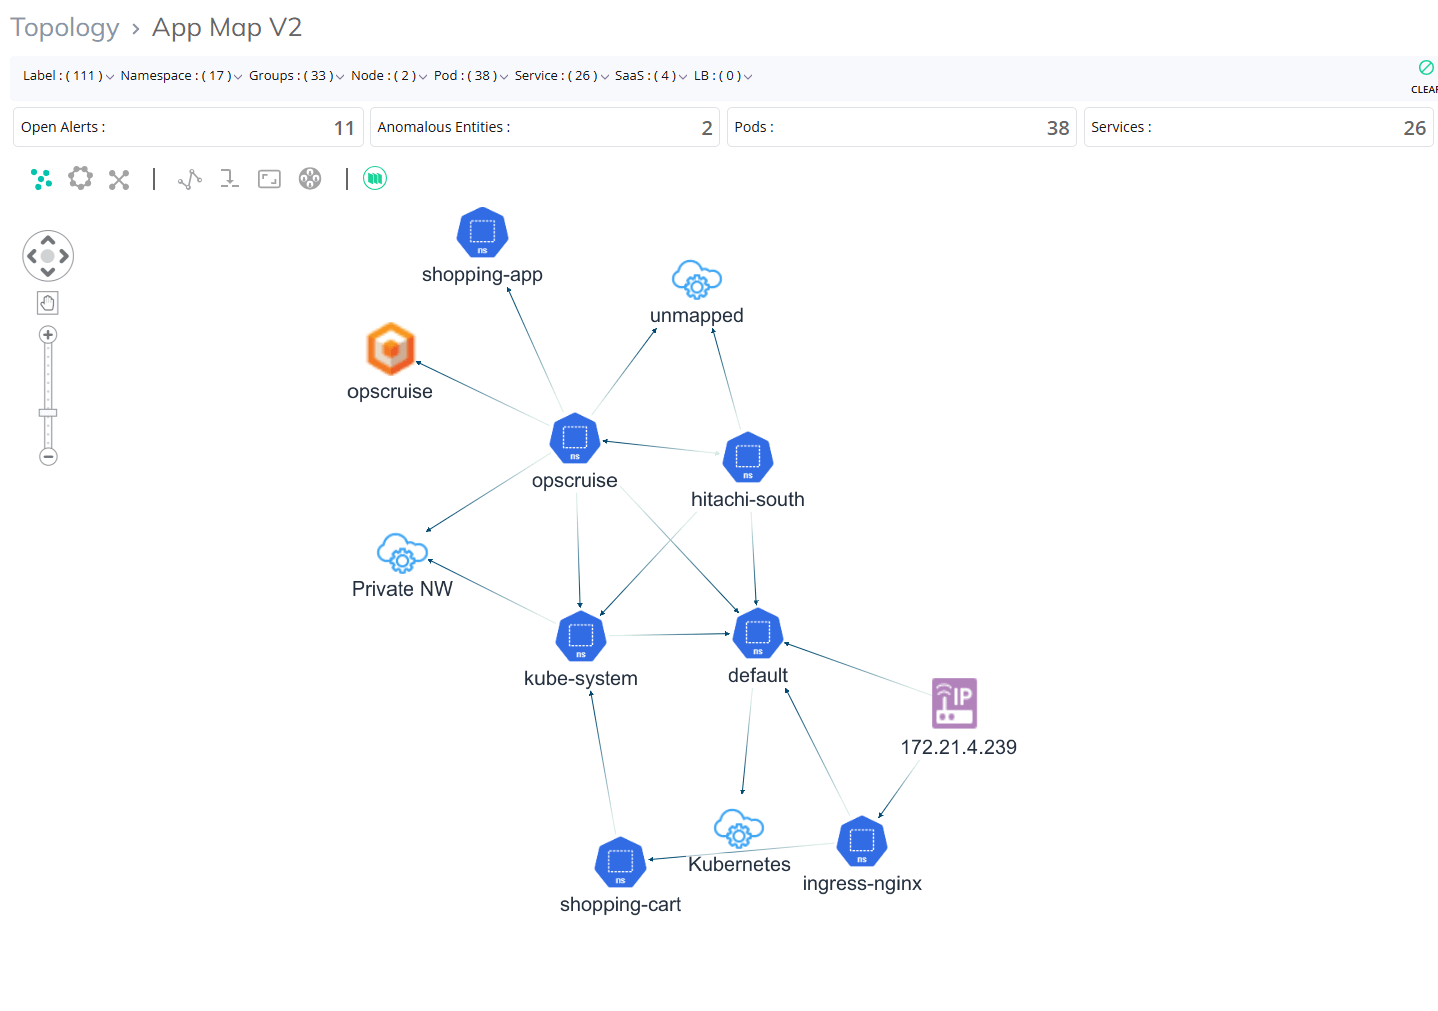Expand the SaaS (4) filter
The image size is (1438, 1011).
click(651, 76)
